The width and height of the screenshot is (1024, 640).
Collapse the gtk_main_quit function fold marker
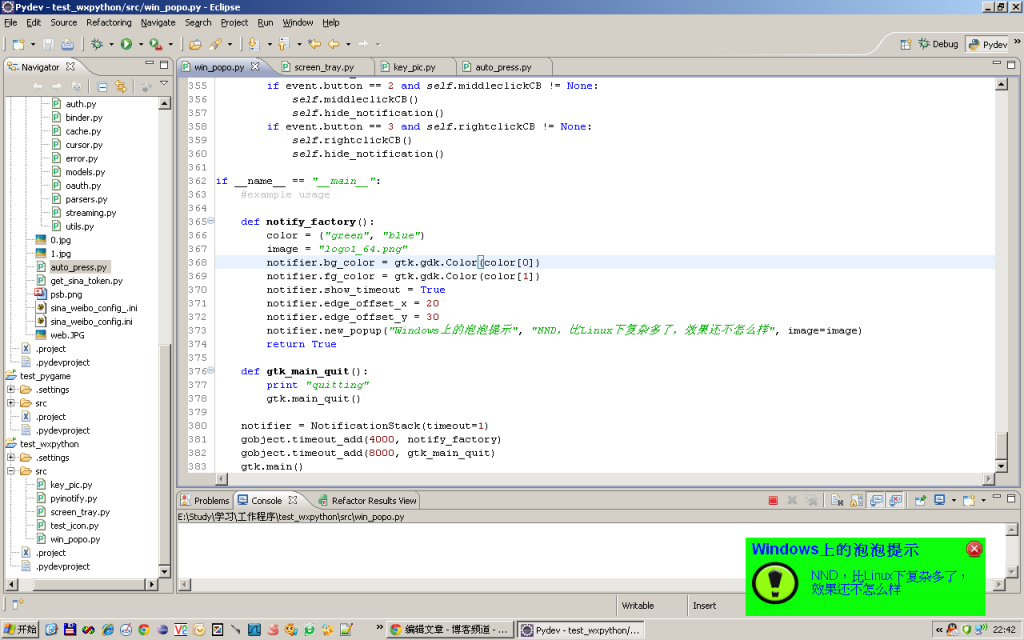pos(211,370)
